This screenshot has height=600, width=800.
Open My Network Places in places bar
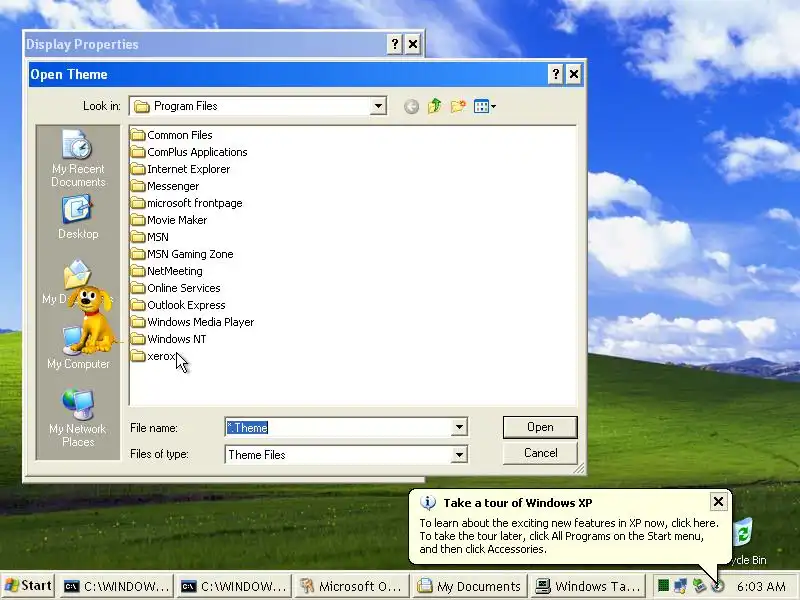coord(78,418)
